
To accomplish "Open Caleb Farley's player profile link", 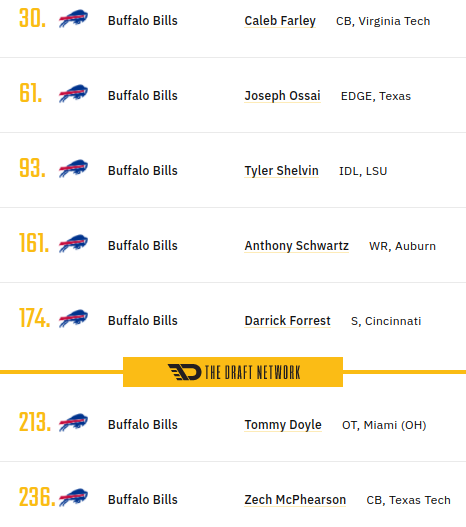I will tap(280, 21).
